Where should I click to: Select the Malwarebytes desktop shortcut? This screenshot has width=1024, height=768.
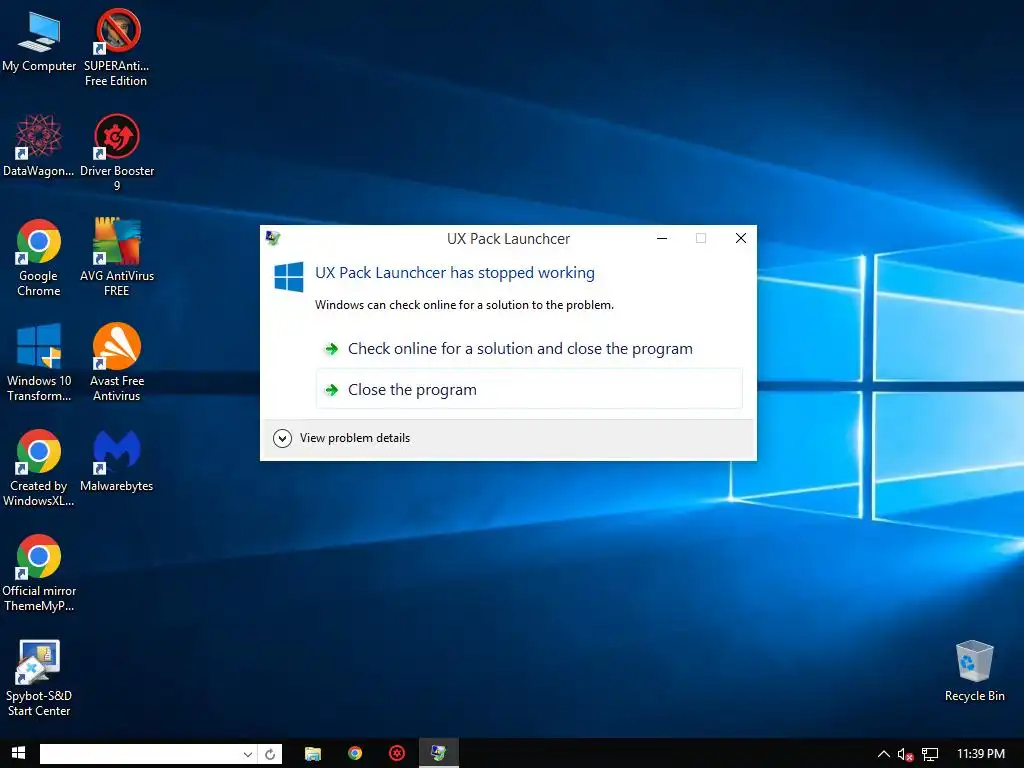(x=117, y=460)
